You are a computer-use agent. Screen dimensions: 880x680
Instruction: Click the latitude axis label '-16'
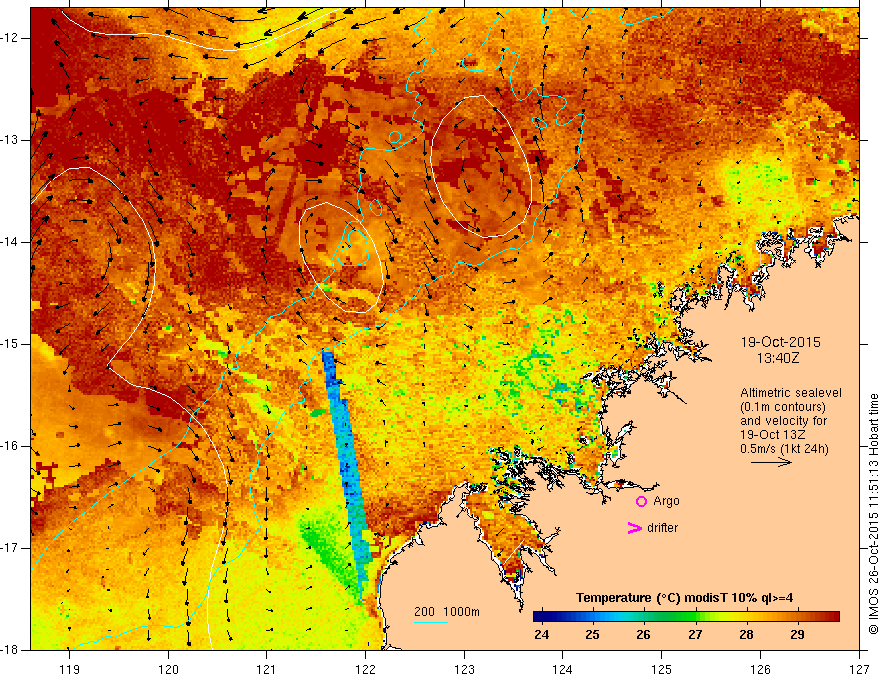(11, 446)
